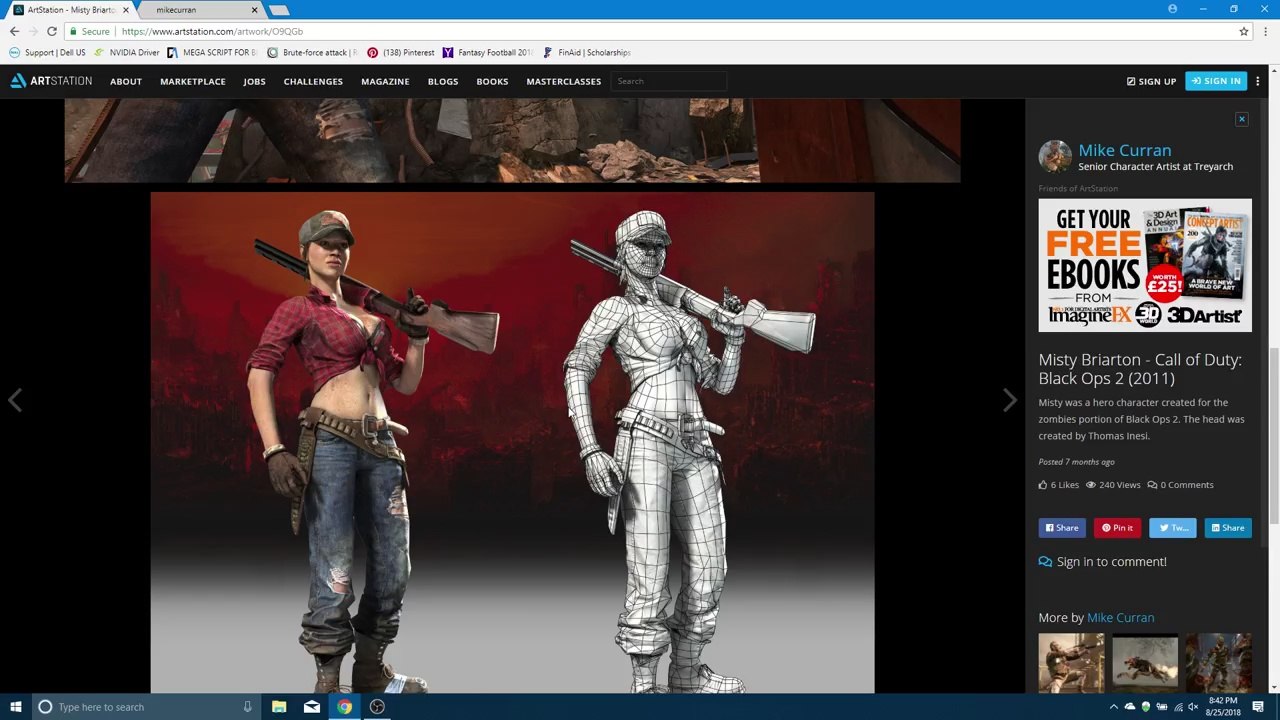Open the Challenges page
1280x720 pixels.
(x=313, y=81)
